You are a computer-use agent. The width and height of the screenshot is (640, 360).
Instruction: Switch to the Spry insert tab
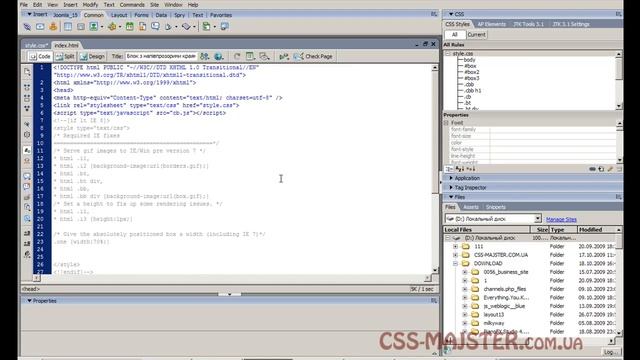180,15
